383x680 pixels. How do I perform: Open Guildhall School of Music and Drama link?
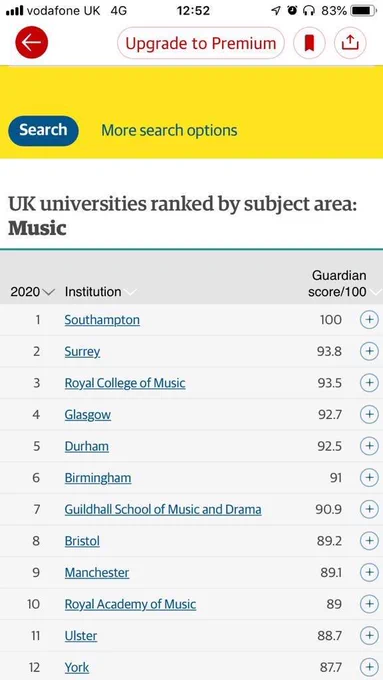point(163,509)
